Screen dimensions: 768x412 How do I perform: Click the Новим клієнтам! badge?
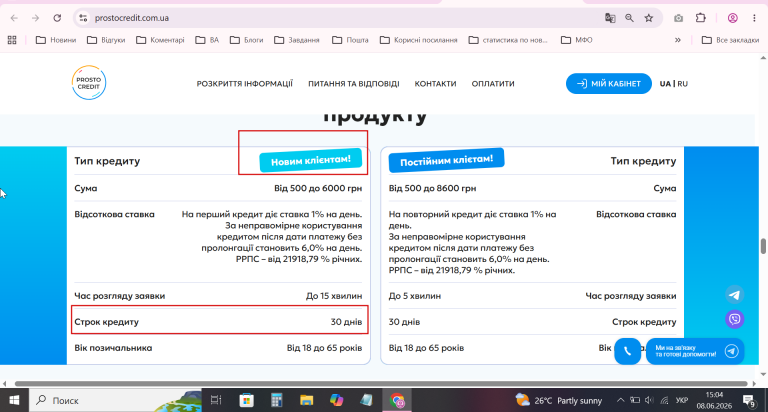click(311, 160)
